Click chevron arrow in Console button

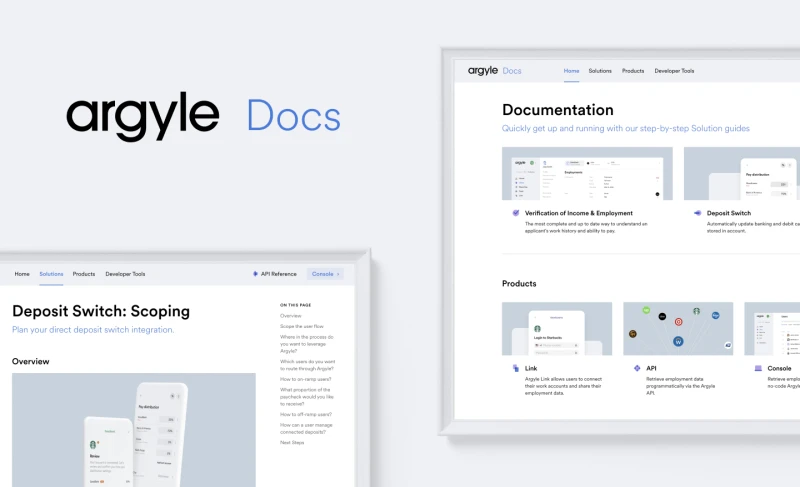point(338,274)
